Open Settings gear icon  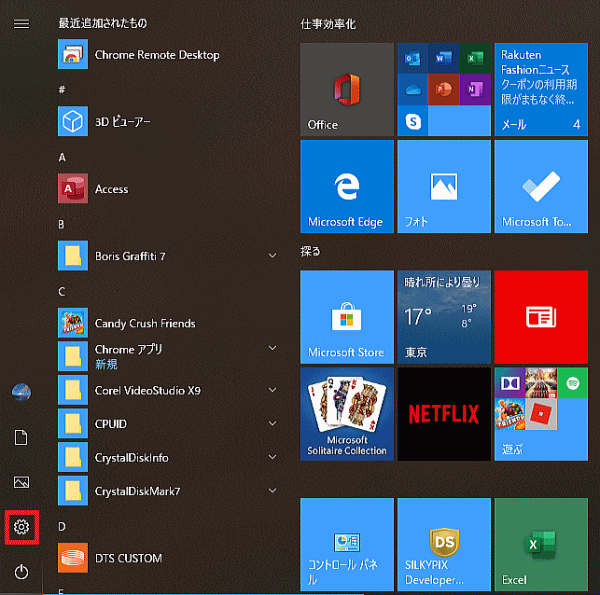point(21,527)
